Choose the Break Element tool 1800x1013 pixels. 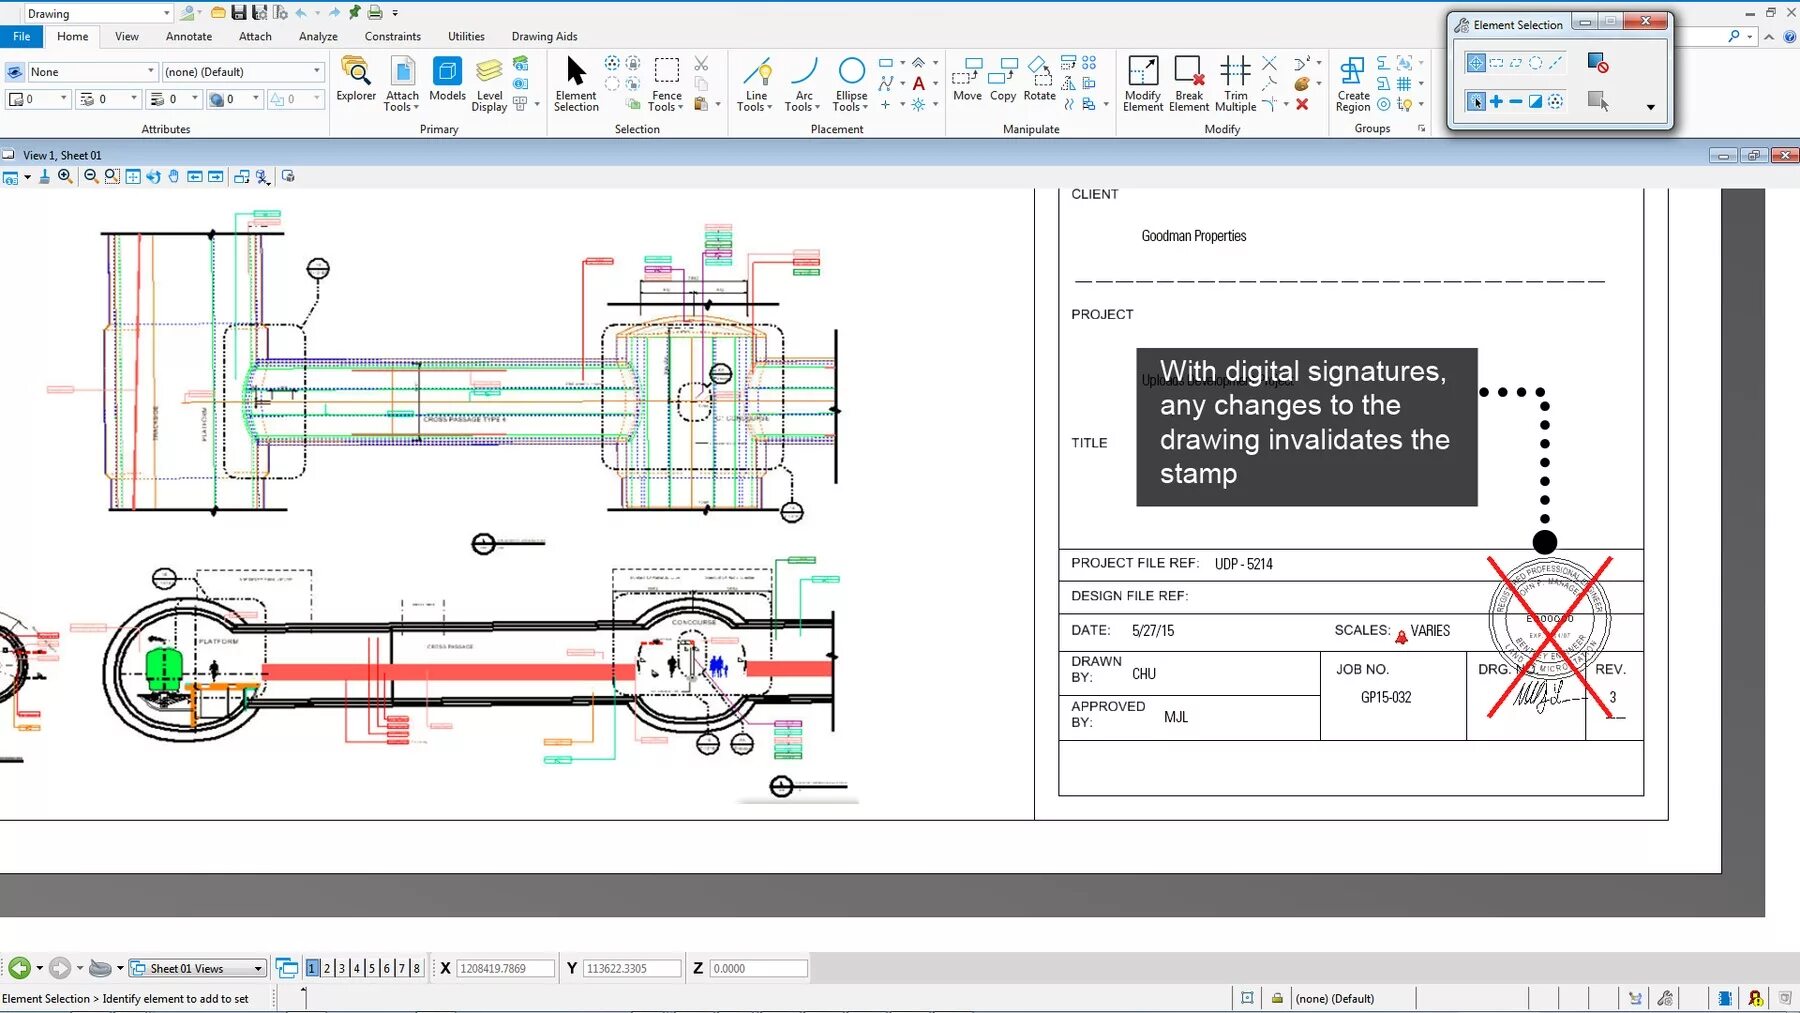pyautogui.click(x=1189, y=85)
